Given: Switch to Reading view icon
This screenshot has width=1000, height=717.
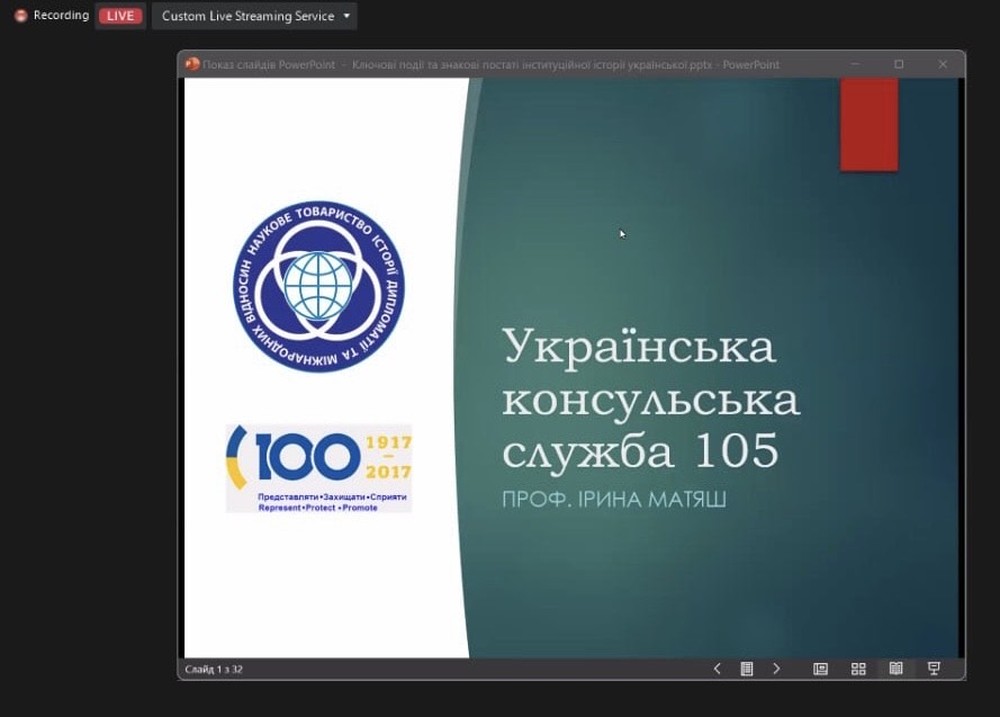Looking at the screenshot, I should click(x=896, y=669).
